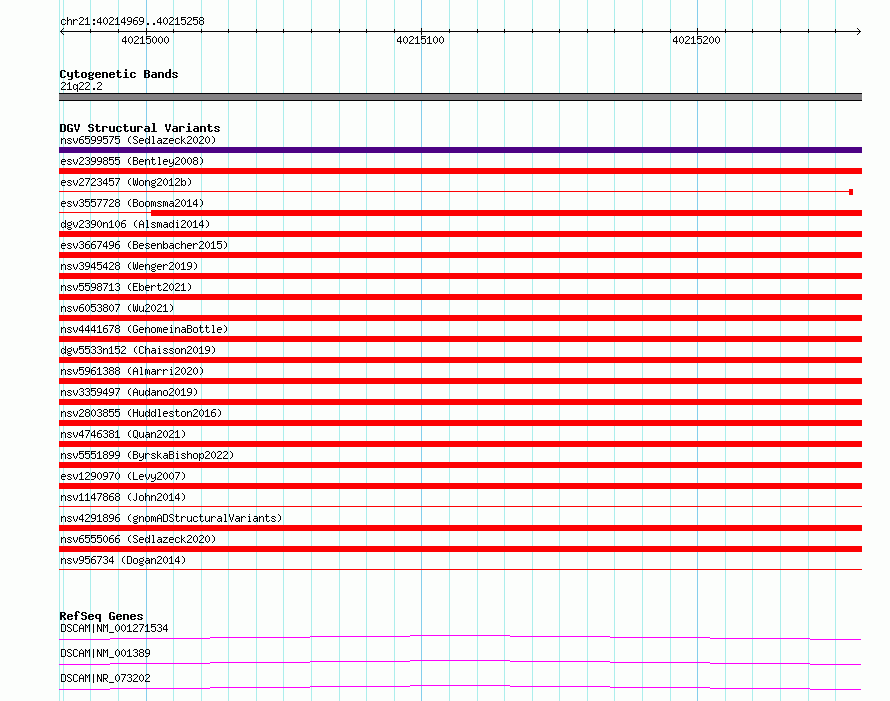Click the small red block on esv2723457 line

[851, 192]
